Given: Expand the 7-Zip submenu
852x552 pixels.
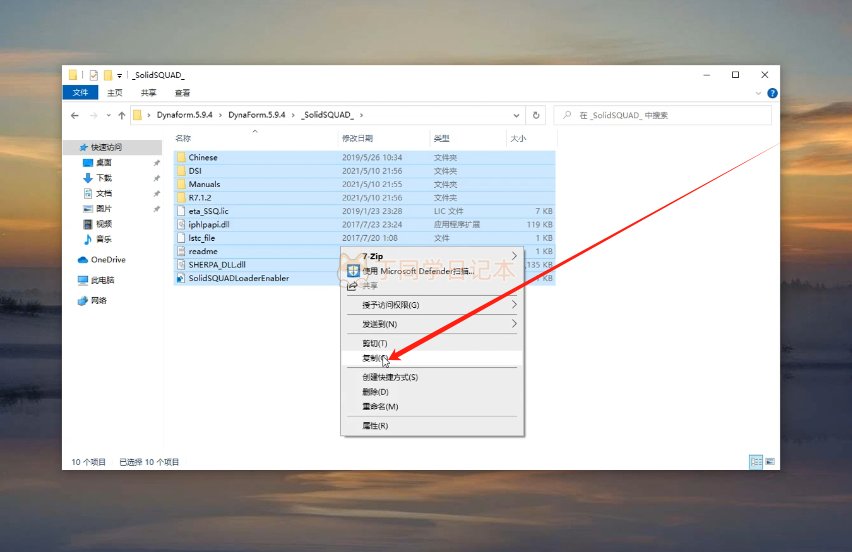Looking at the screenshot, I should click(x=430, y=256).
